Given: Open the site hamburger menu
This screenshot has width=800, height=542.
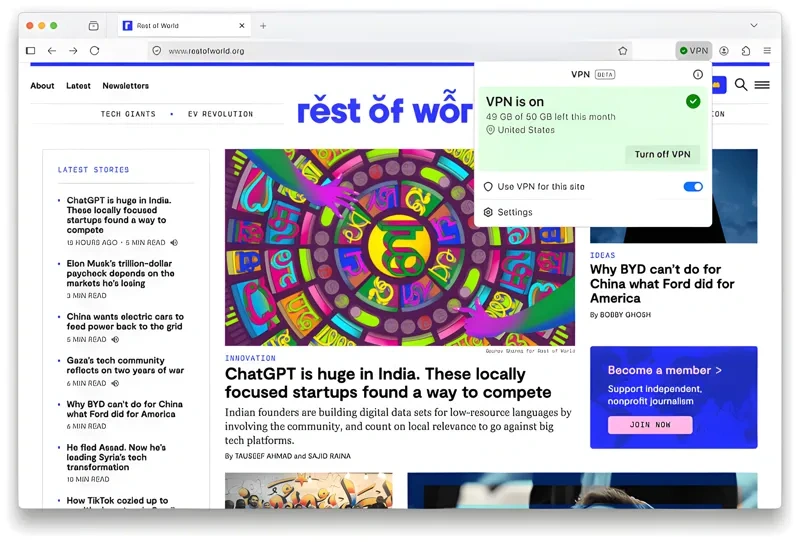Looking at the screenshot, I should [762, 85].
